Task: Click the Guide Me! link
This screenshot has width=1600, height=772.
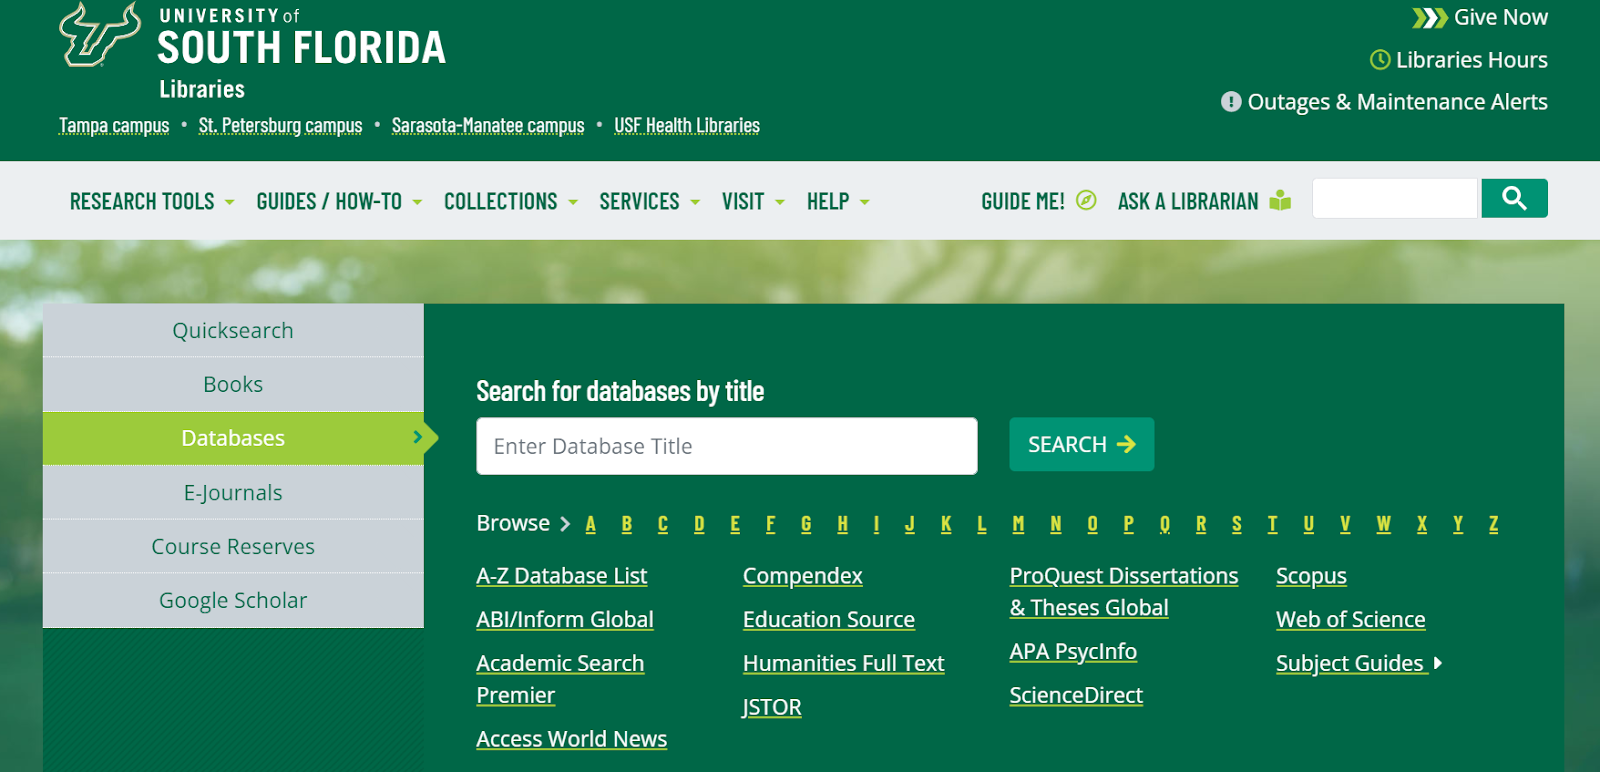Action: 1023,202
